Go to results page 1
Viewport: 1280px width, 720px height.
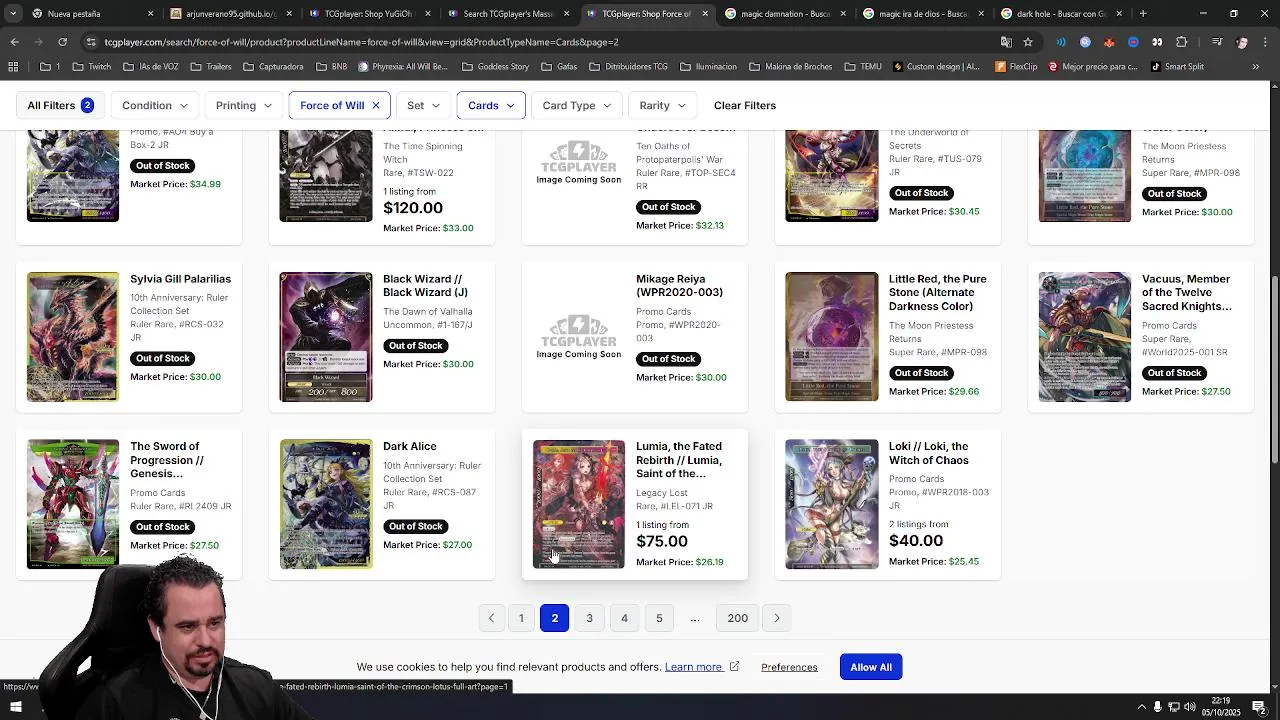tap(521, 618)
